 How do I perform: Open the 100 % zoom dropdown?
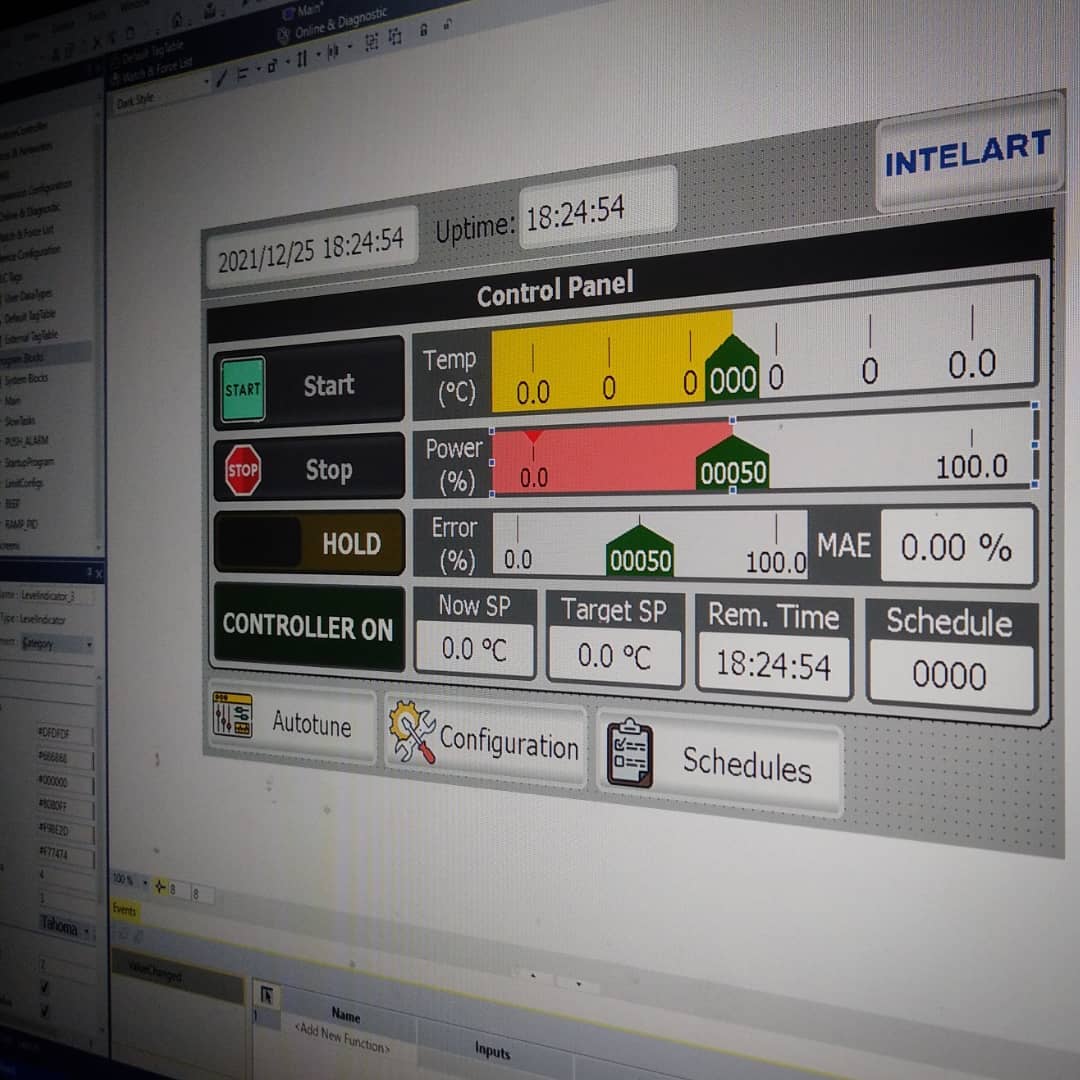(144, 882)
